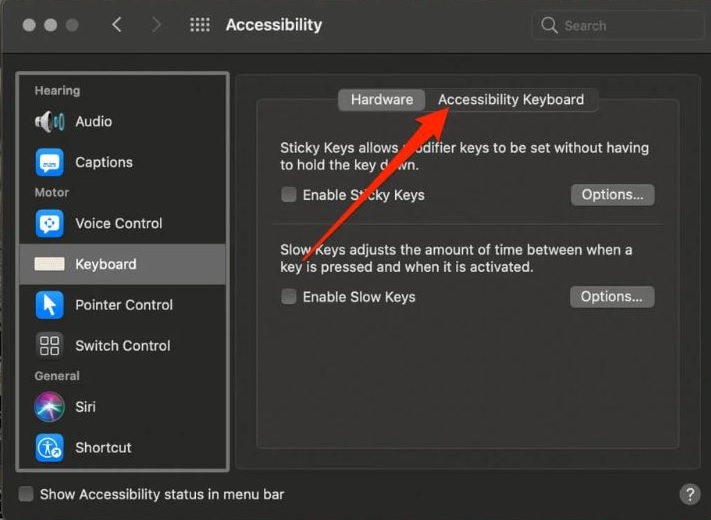Click the Audio speaker icon in sidebar
Viewport: 711px width, 520px height.
coord(50,122)
